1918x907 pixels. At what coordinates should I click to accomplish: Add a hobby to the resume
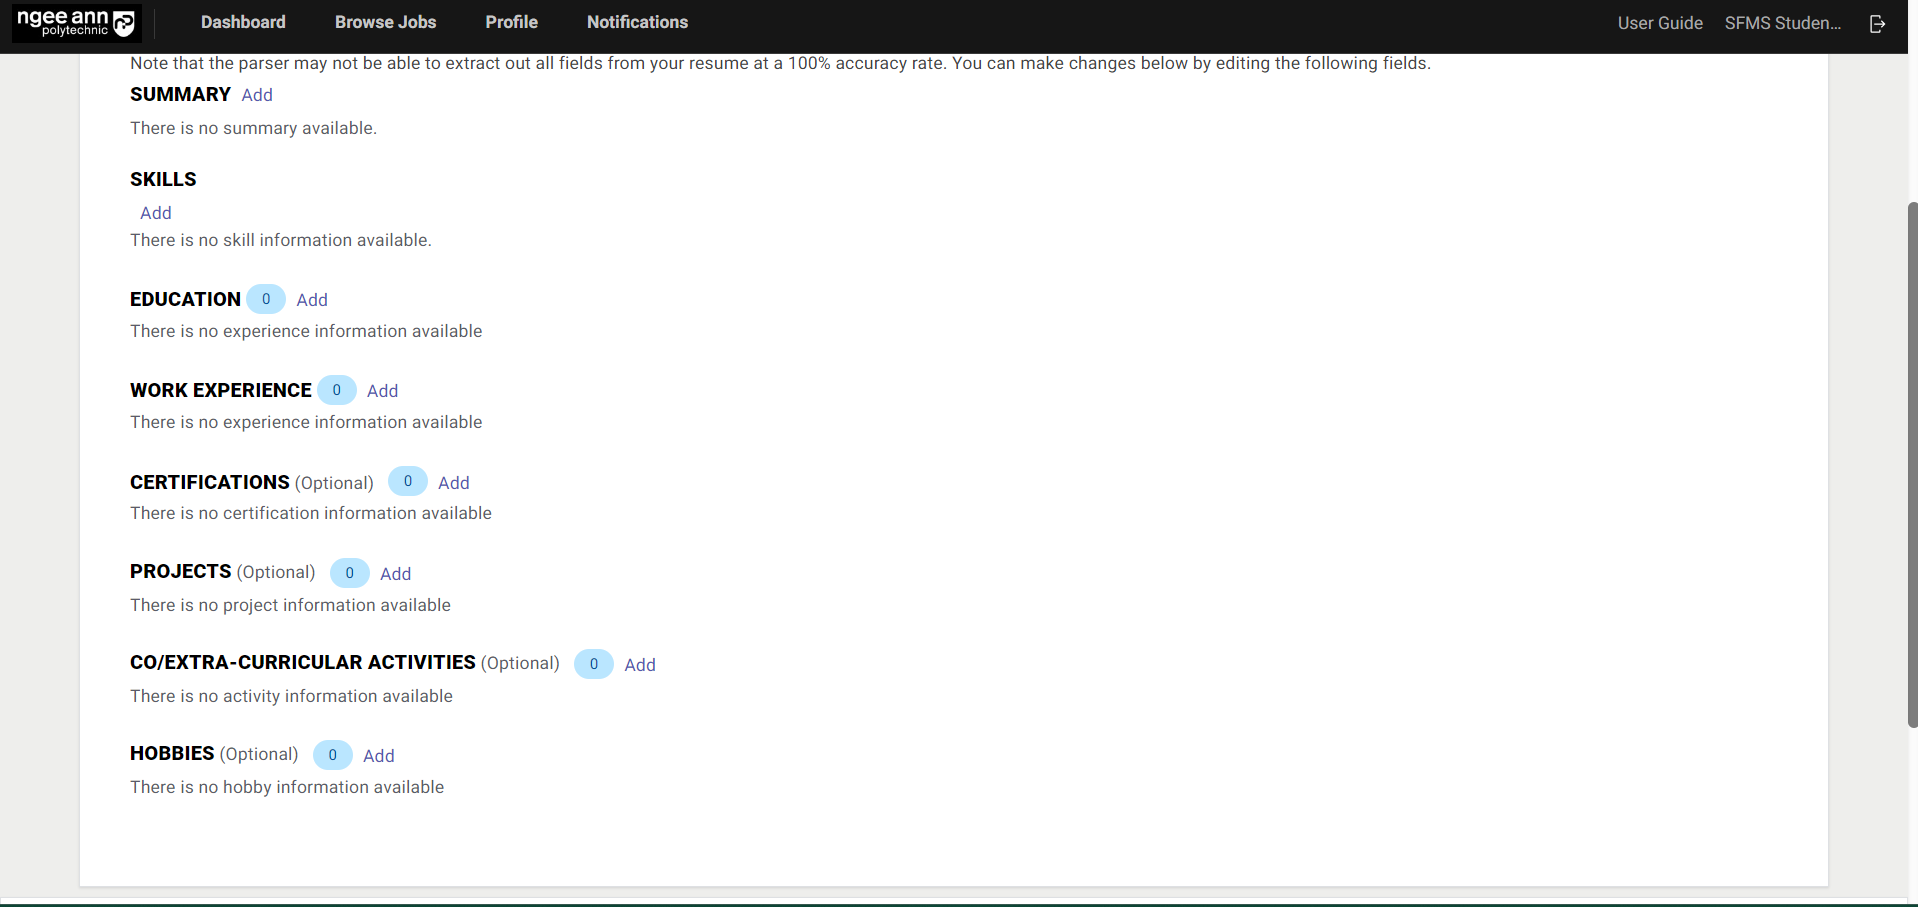coord(378,755)
